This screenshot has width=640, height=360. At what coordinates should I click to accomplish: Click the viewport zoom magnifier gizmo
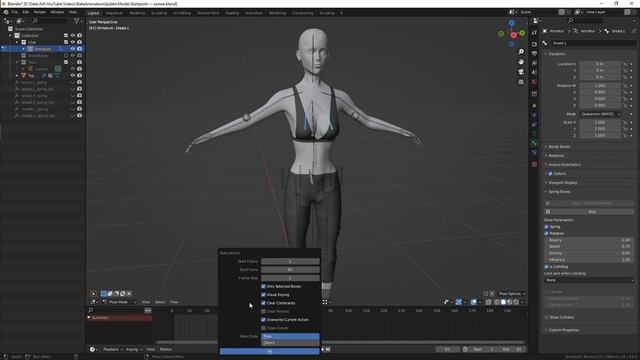[521, 52]
